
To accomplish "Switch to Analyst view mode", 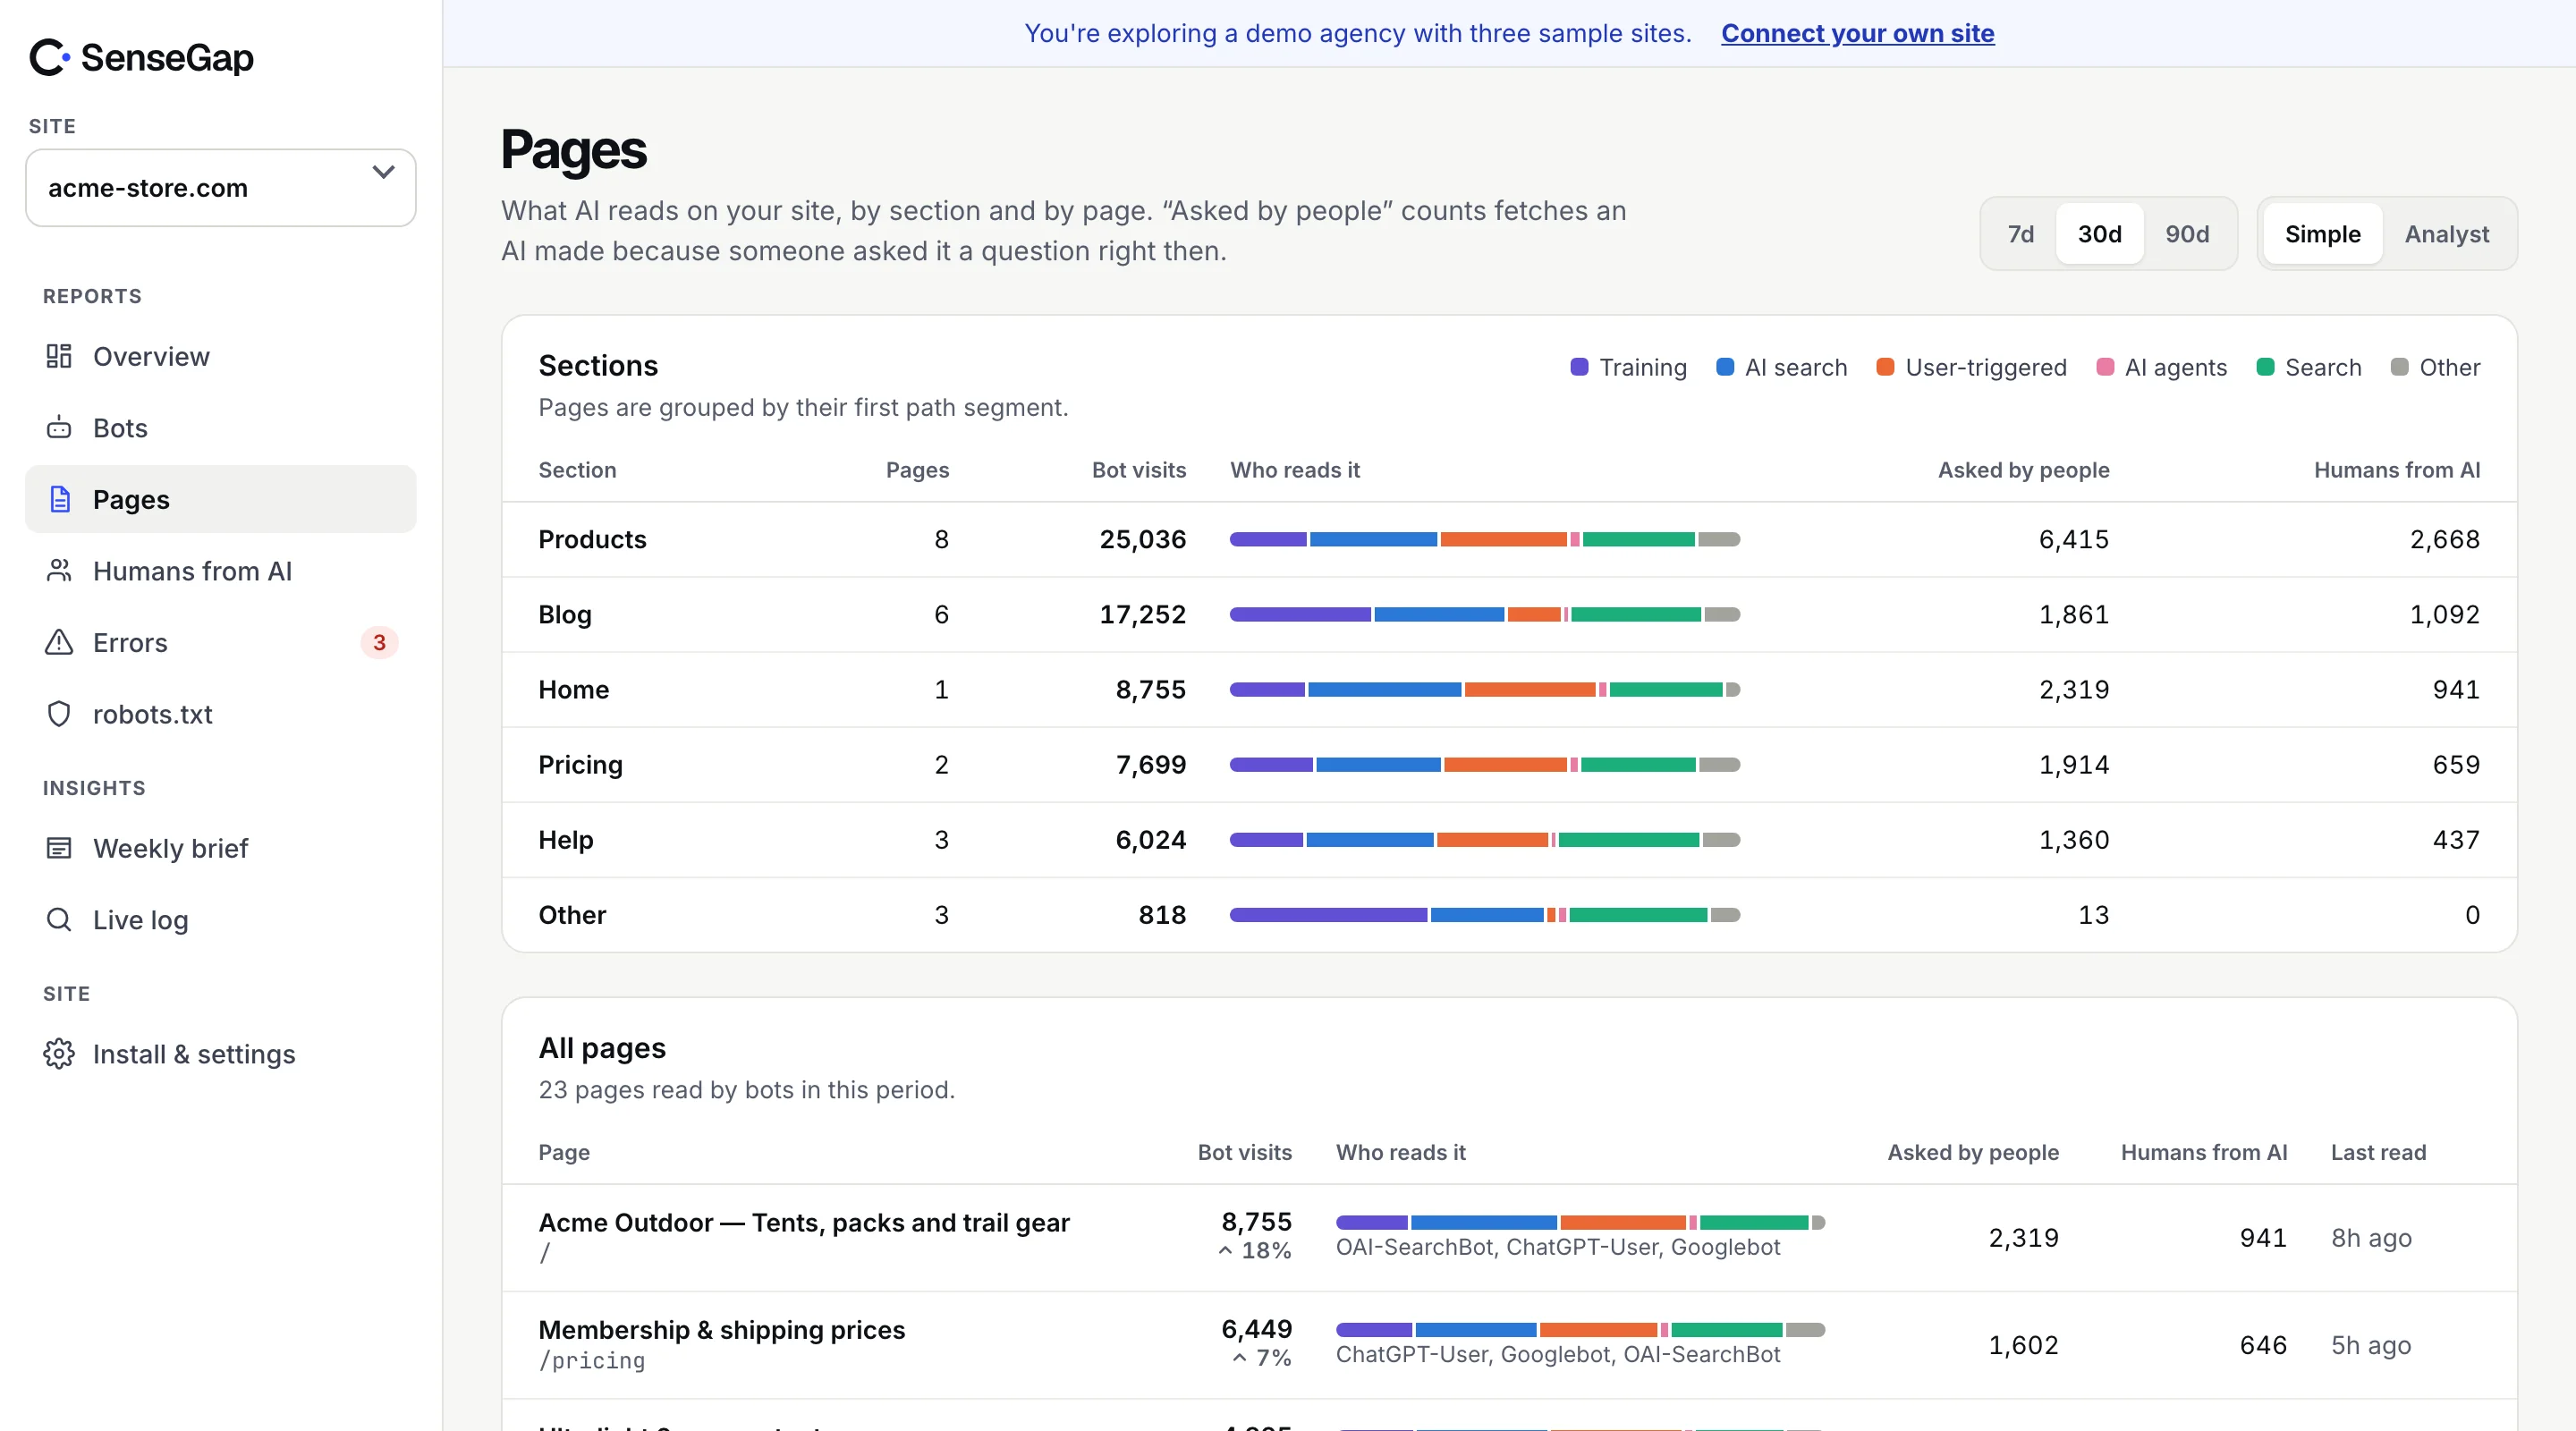I will point(2446,233).
